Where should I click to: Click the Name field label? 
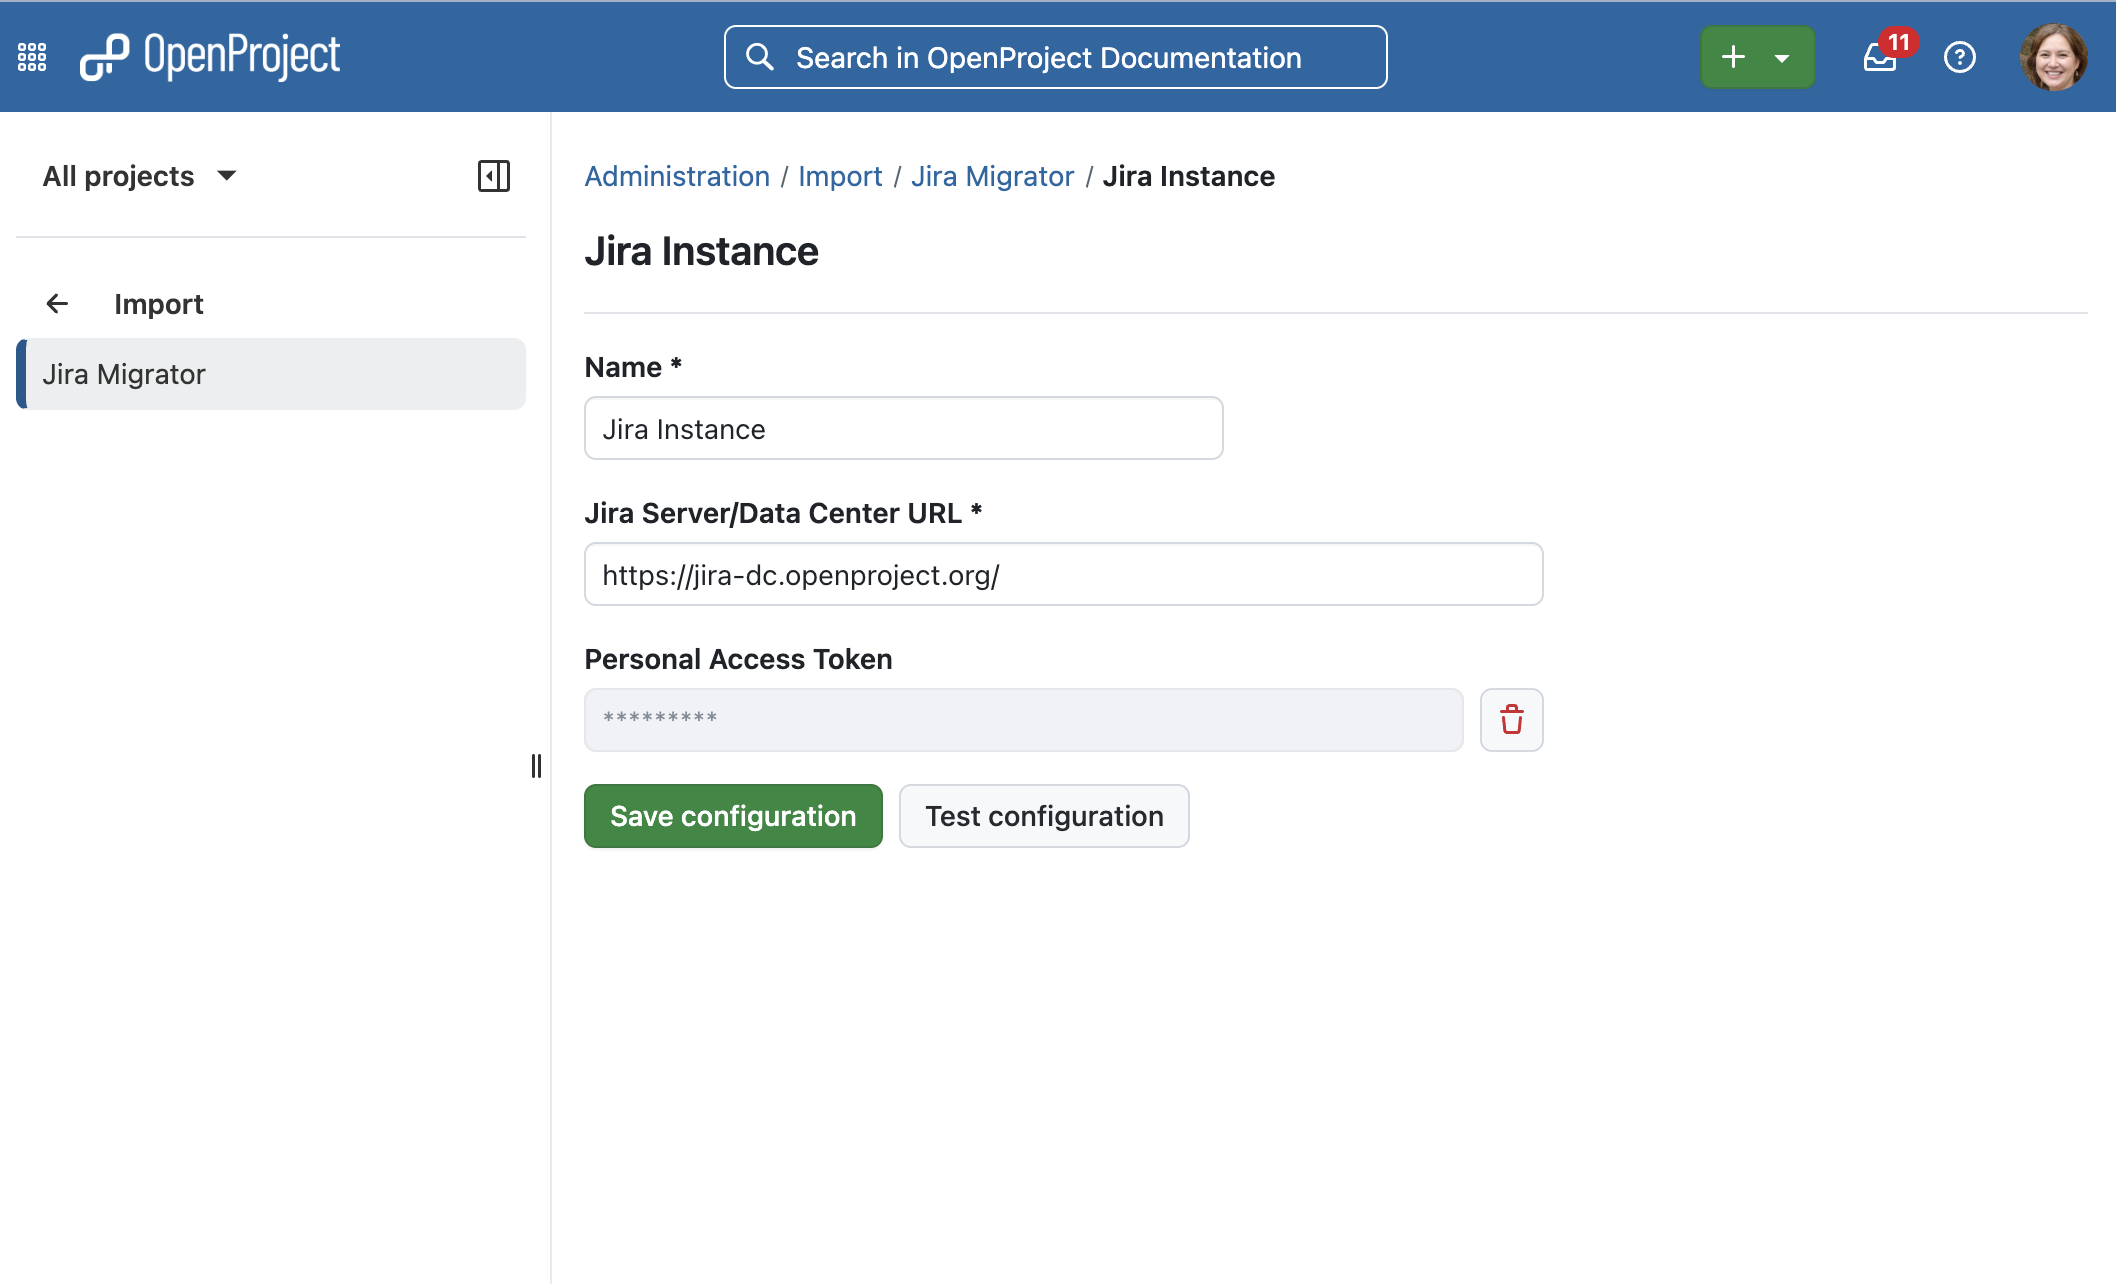(x=633, y=367)
